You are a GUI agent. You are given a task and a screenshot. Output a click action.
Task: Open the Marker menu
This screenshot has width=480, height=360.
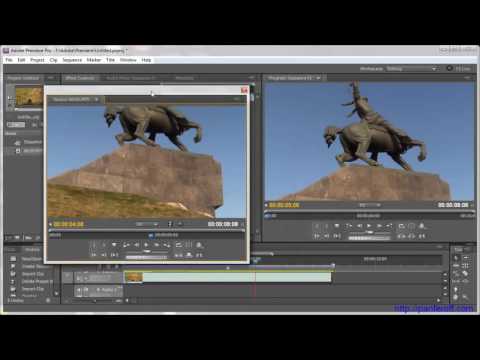(94, 60)
